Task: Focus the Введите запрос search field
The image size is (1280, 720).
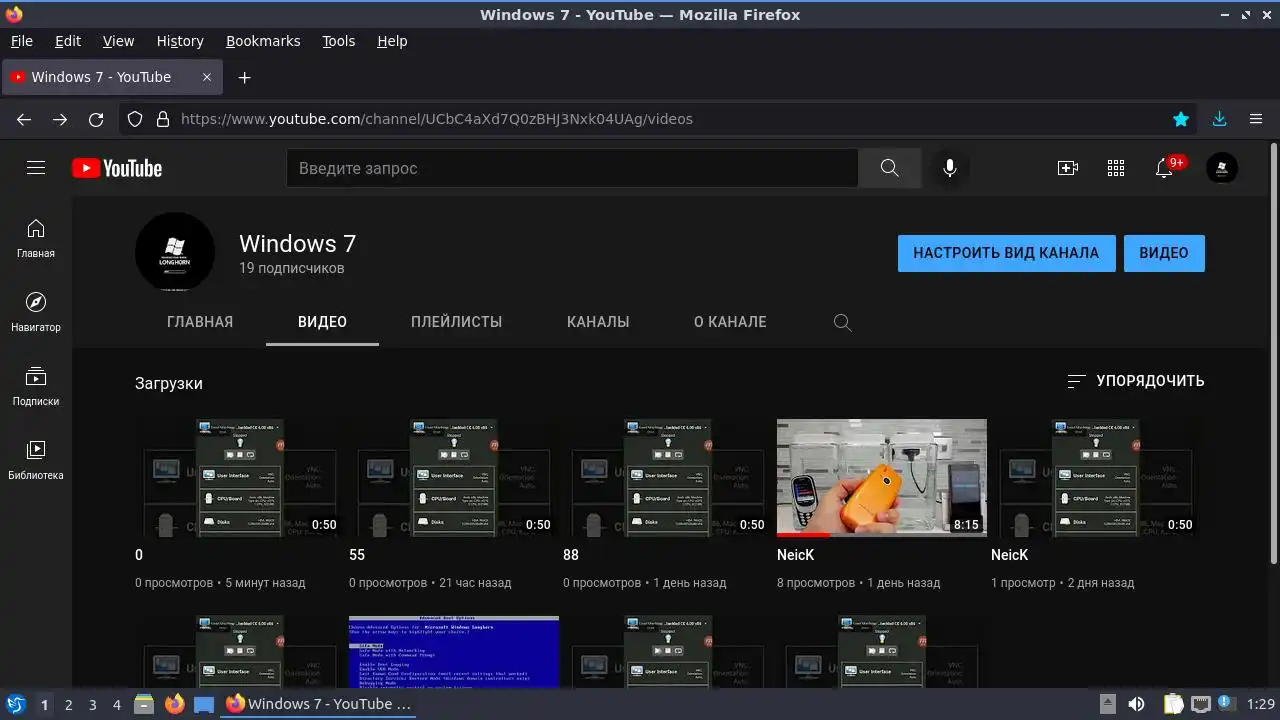Action: [x=572, y=168]
